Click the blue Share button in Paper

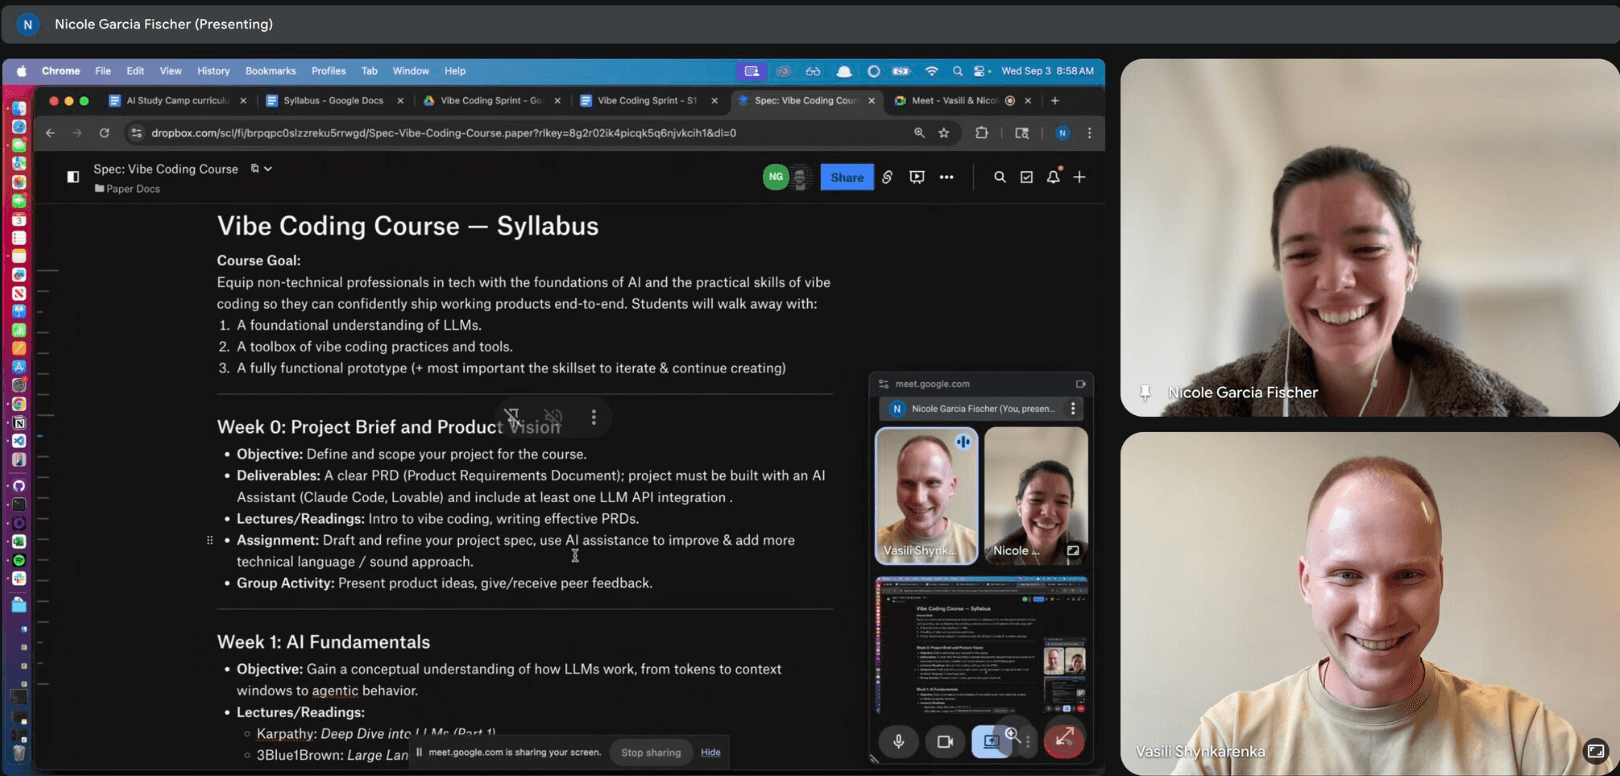[x=846, y=177]
